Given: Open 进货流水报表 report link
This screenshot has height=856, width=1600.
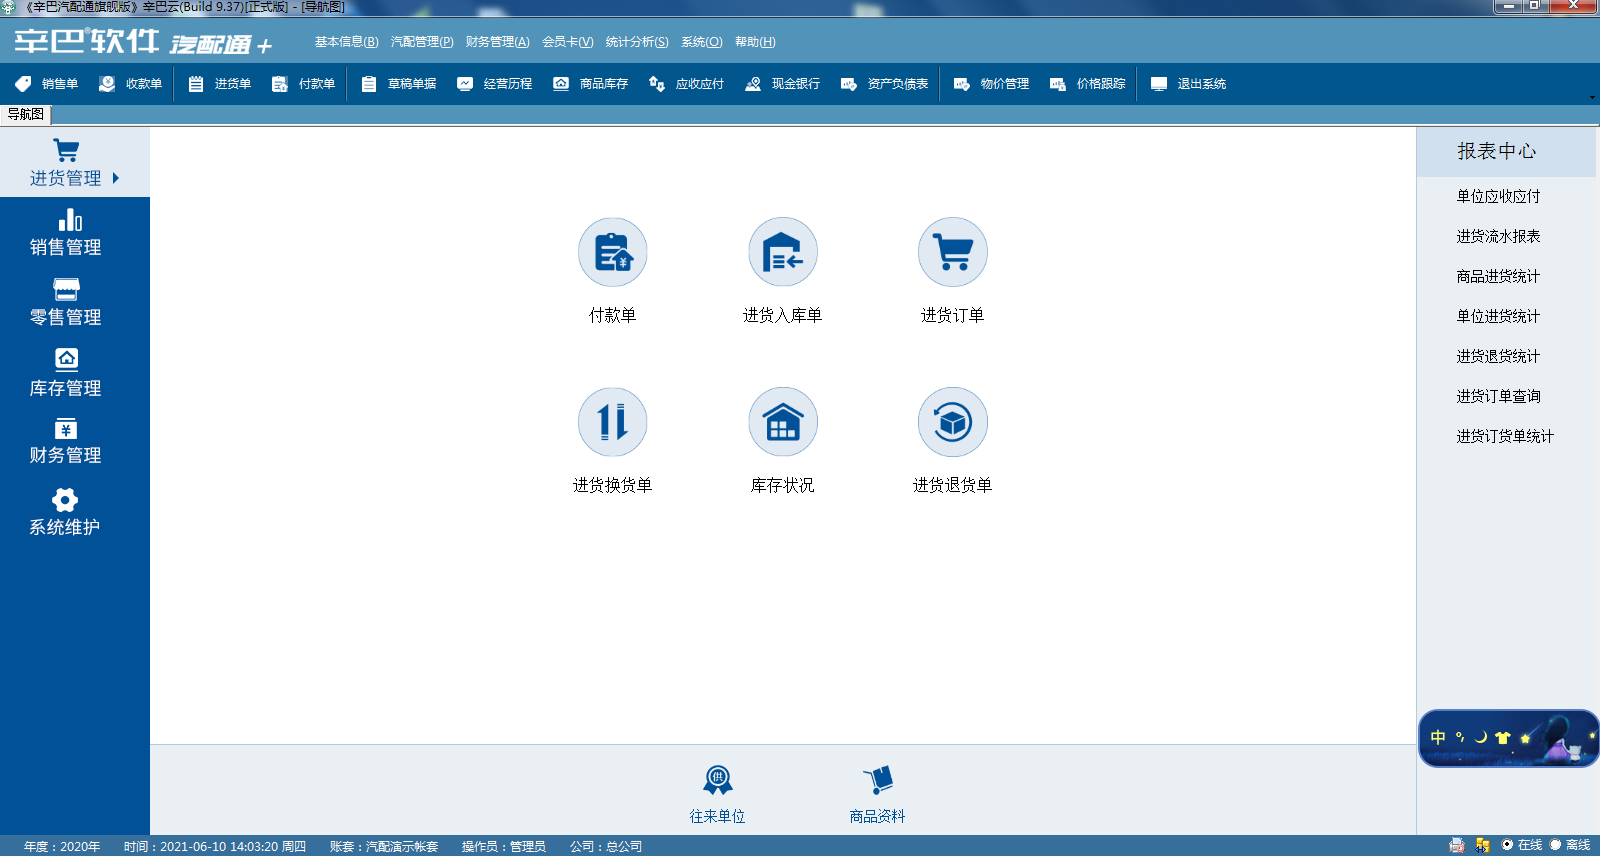Looking at the screenshot, I should 1498,236.
